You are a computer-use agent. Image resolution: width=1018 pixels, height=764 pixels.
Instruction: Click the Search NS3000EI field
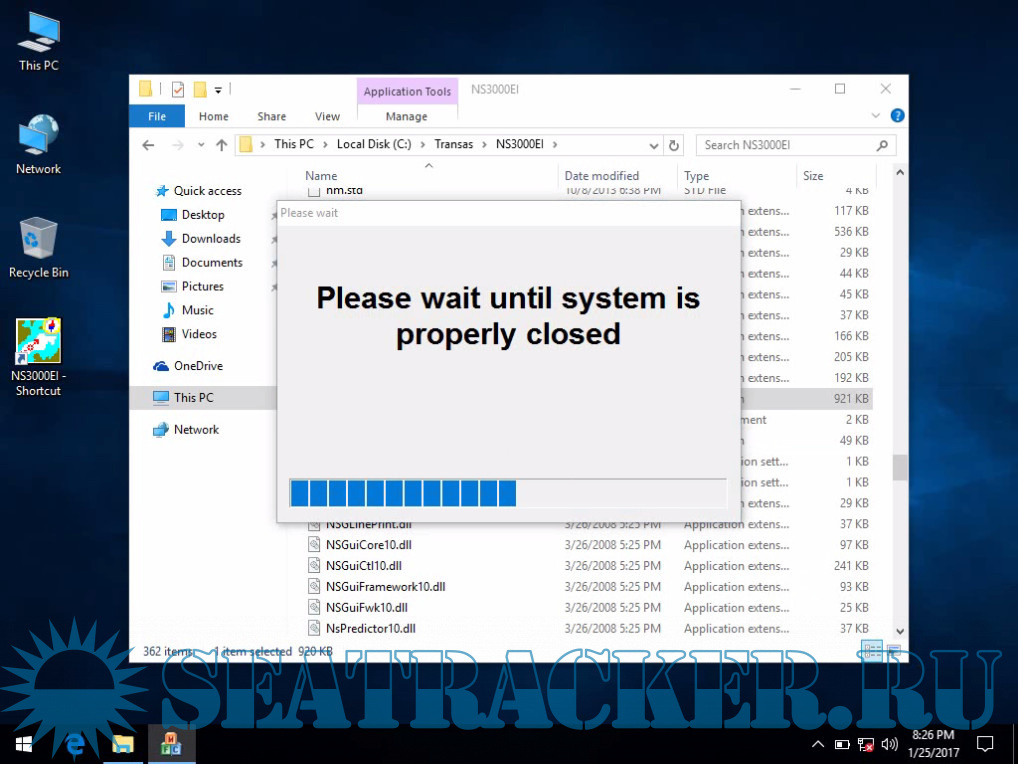[785, 145]
